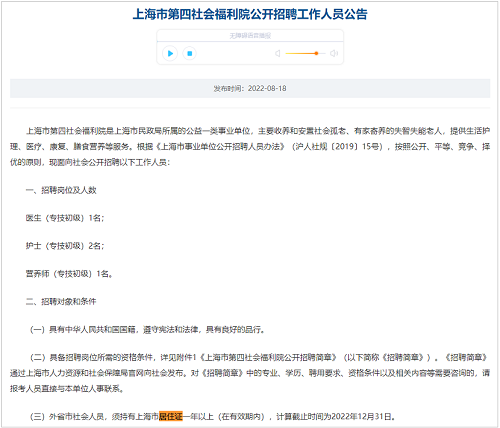Click the volume-up speaker icon

coord(334,53)
